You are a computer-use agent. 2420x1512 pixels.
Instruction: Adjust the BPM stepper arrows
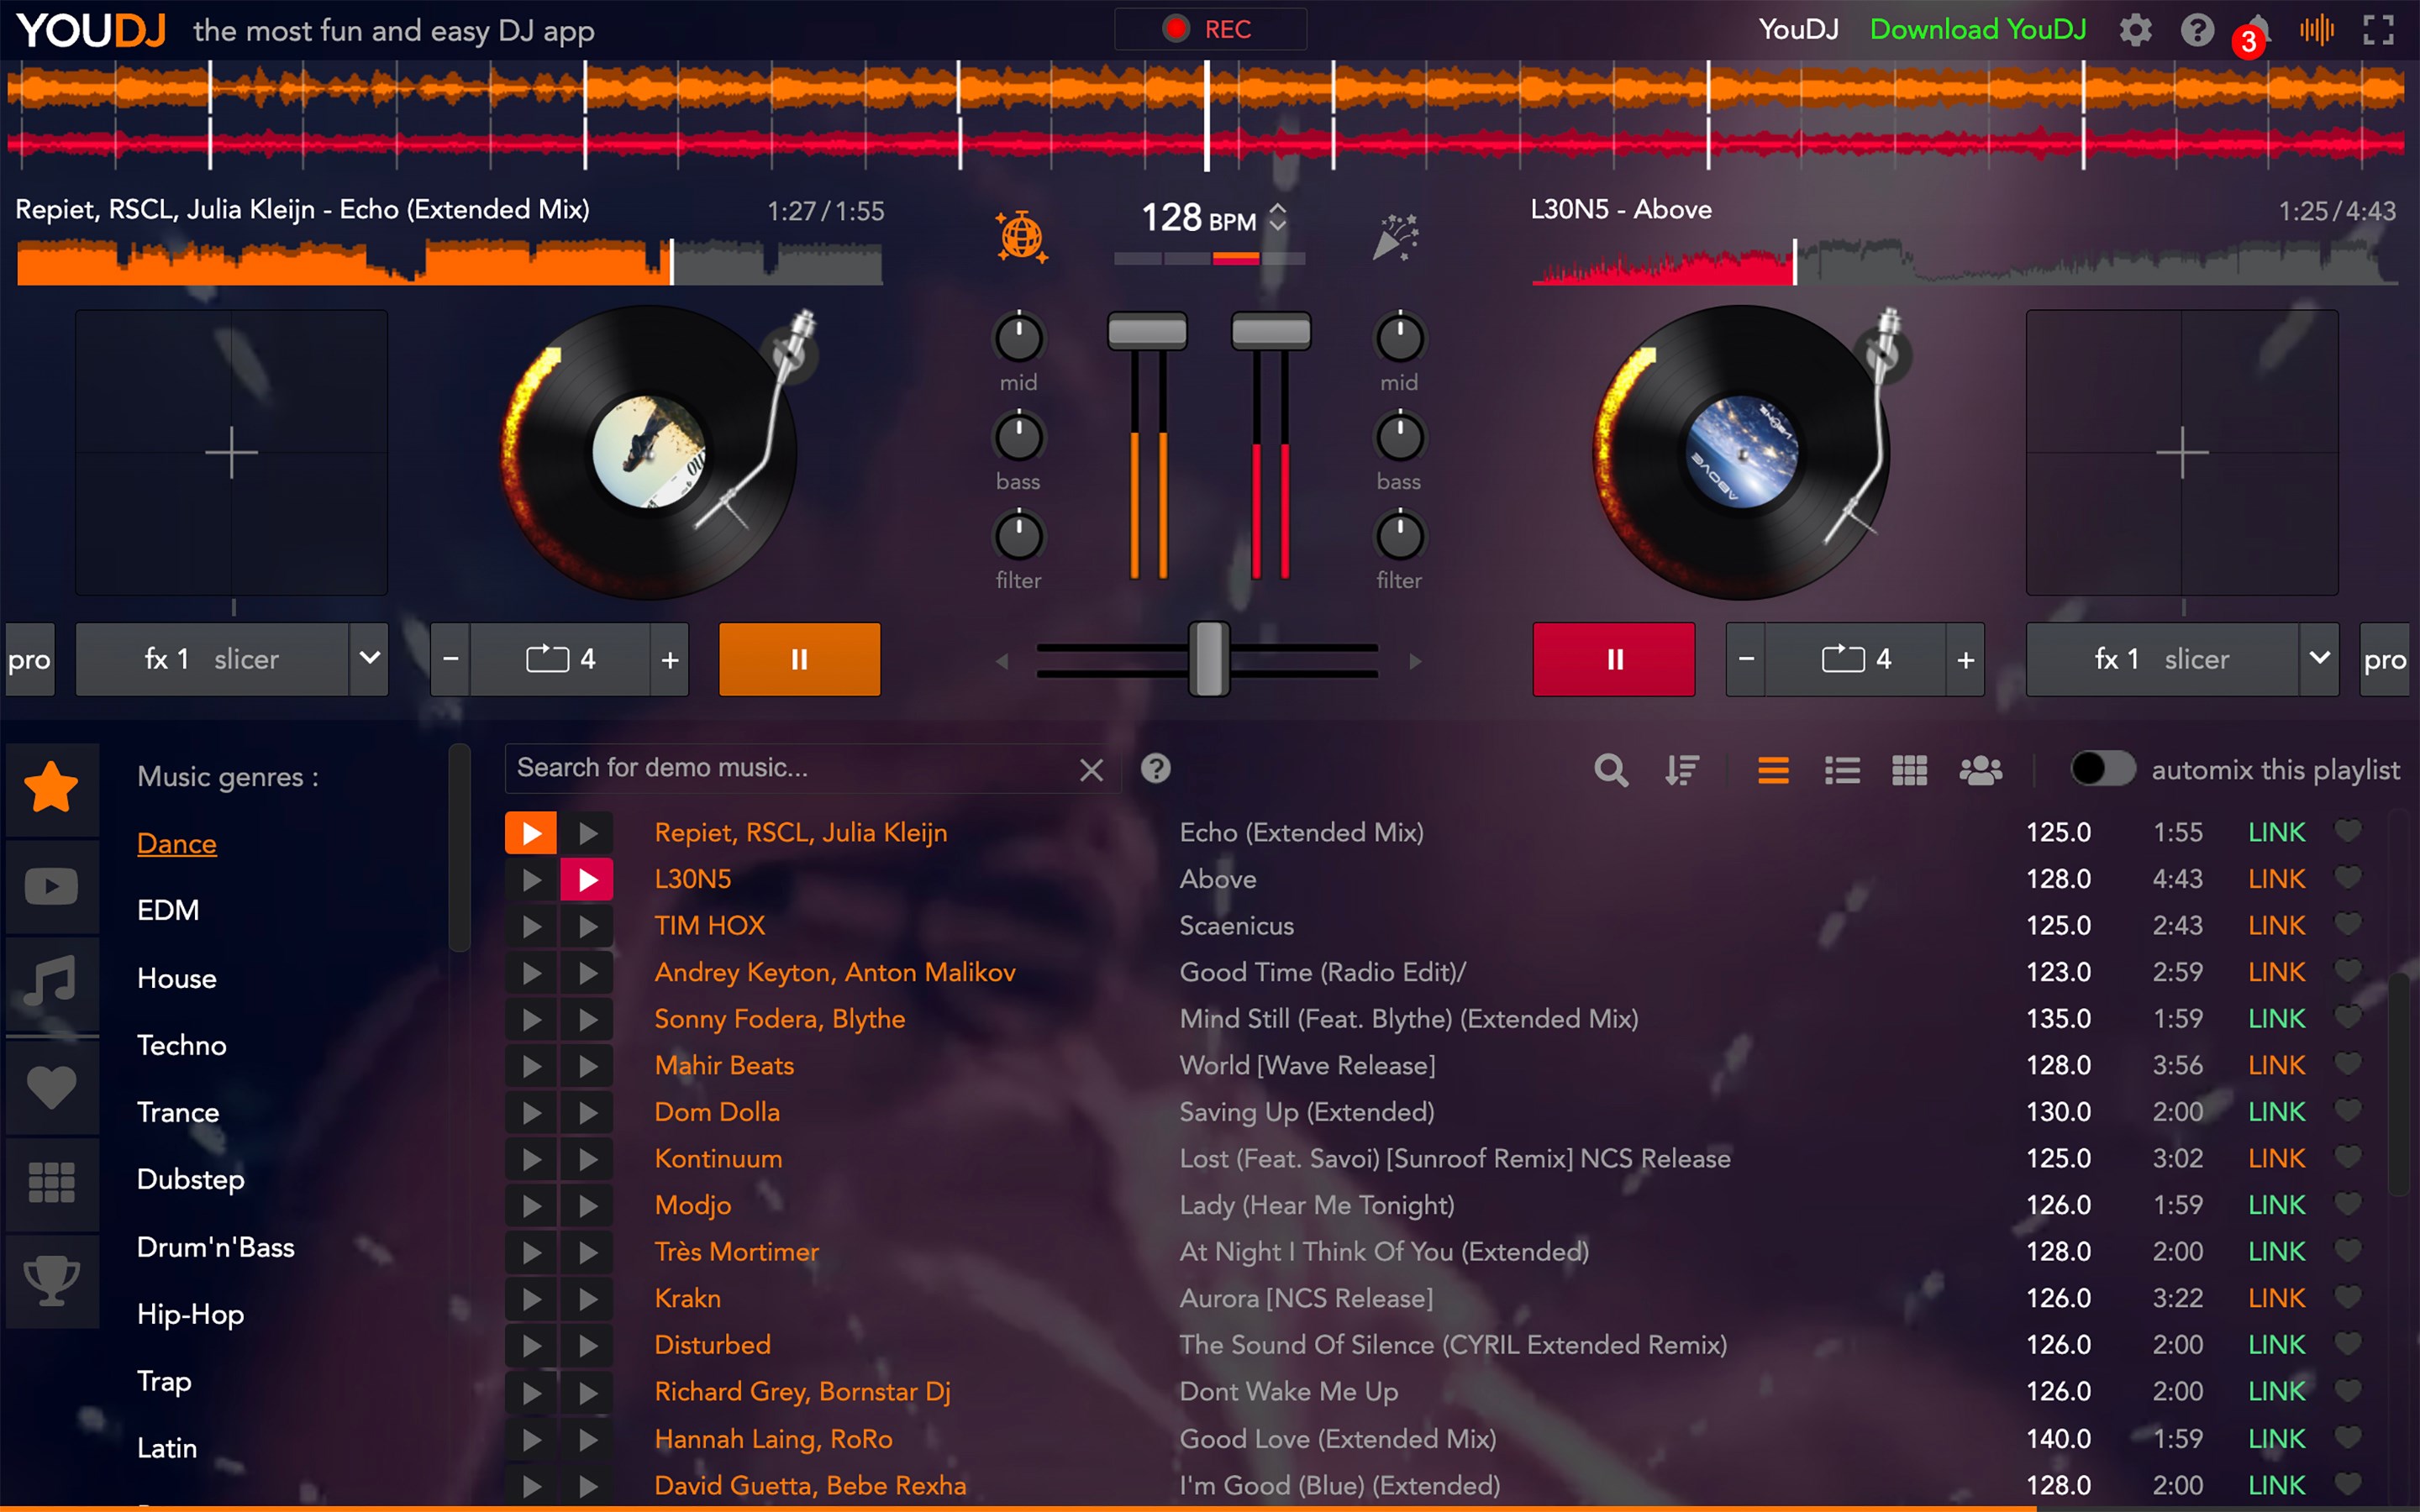1277,218
